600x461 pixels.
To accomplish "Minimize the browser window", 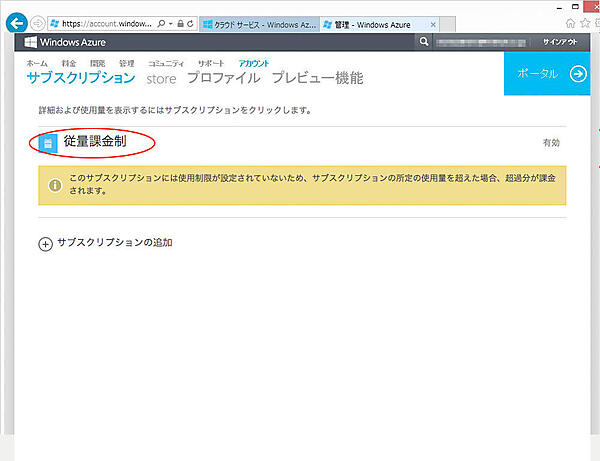I will [x=559, y=8].
